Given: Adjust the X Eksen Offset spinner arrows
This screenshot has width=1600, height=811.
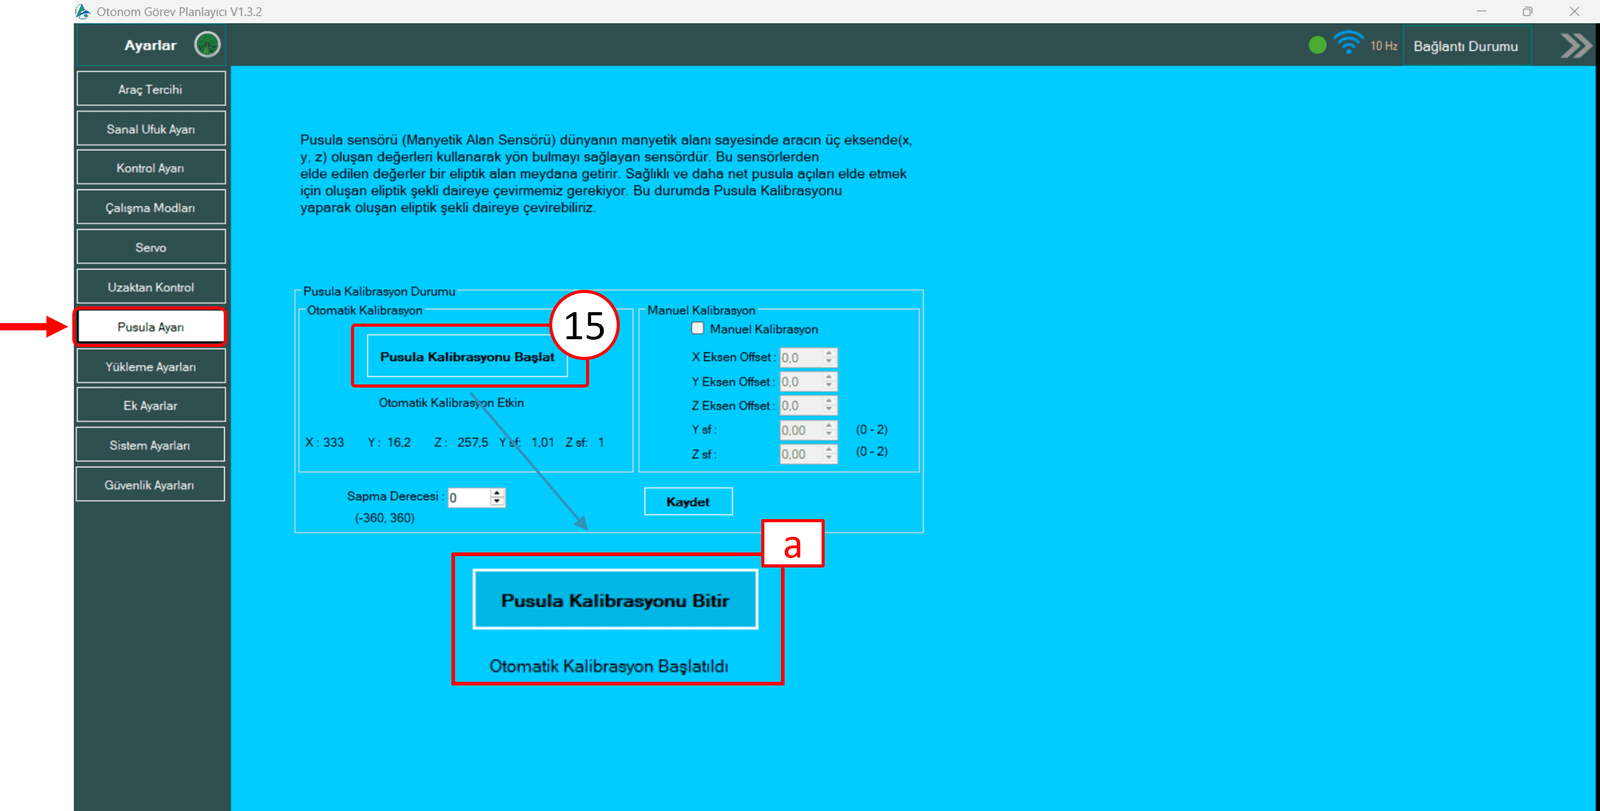Looking at the screenshot, I should 829,357.
